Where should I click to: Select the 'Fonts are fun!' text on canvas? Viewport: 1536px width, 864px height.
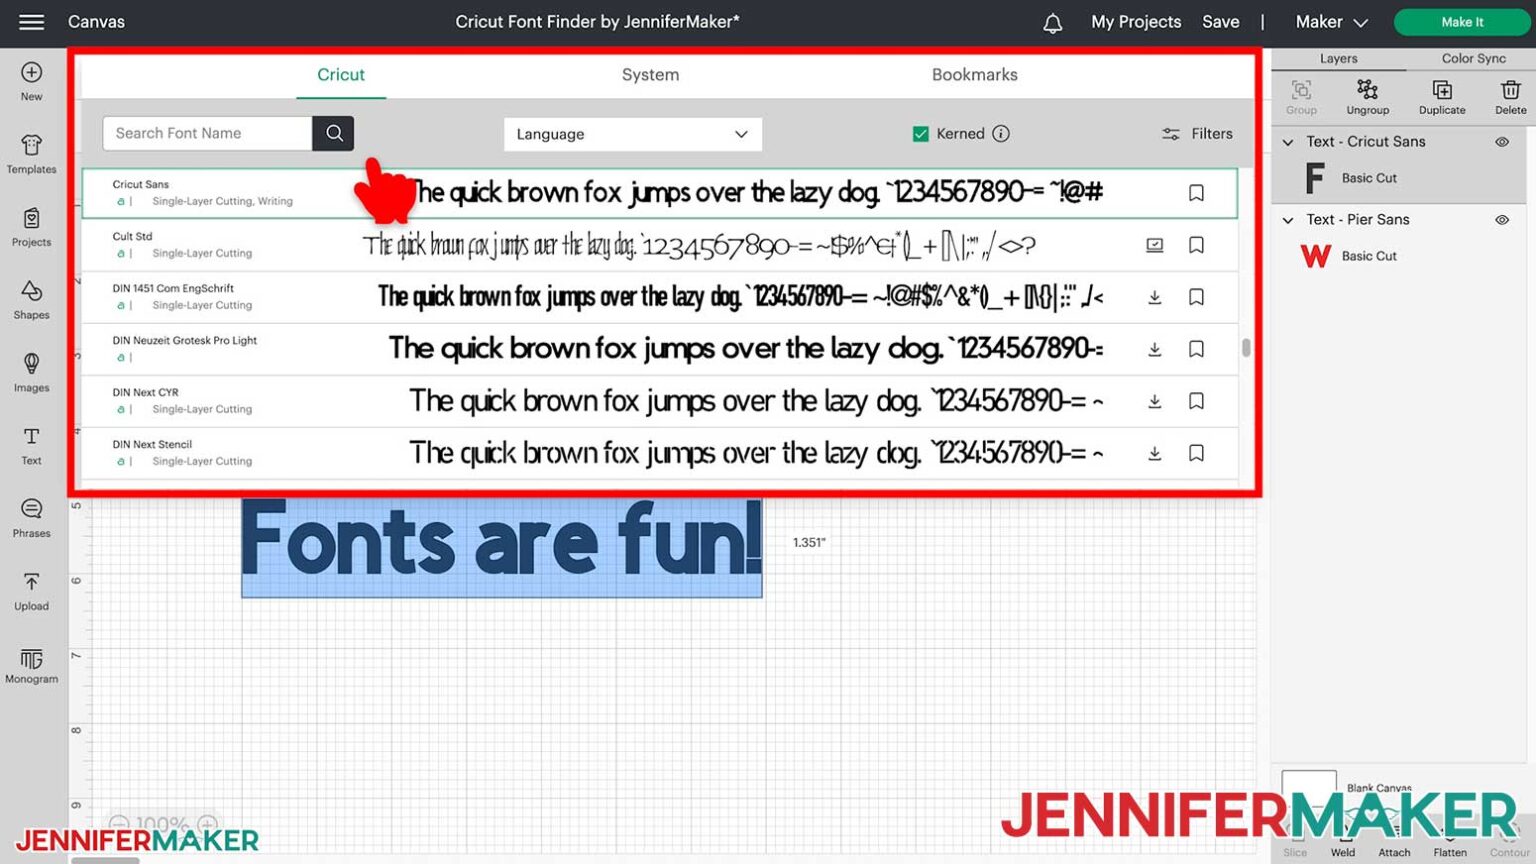(501, 547)
